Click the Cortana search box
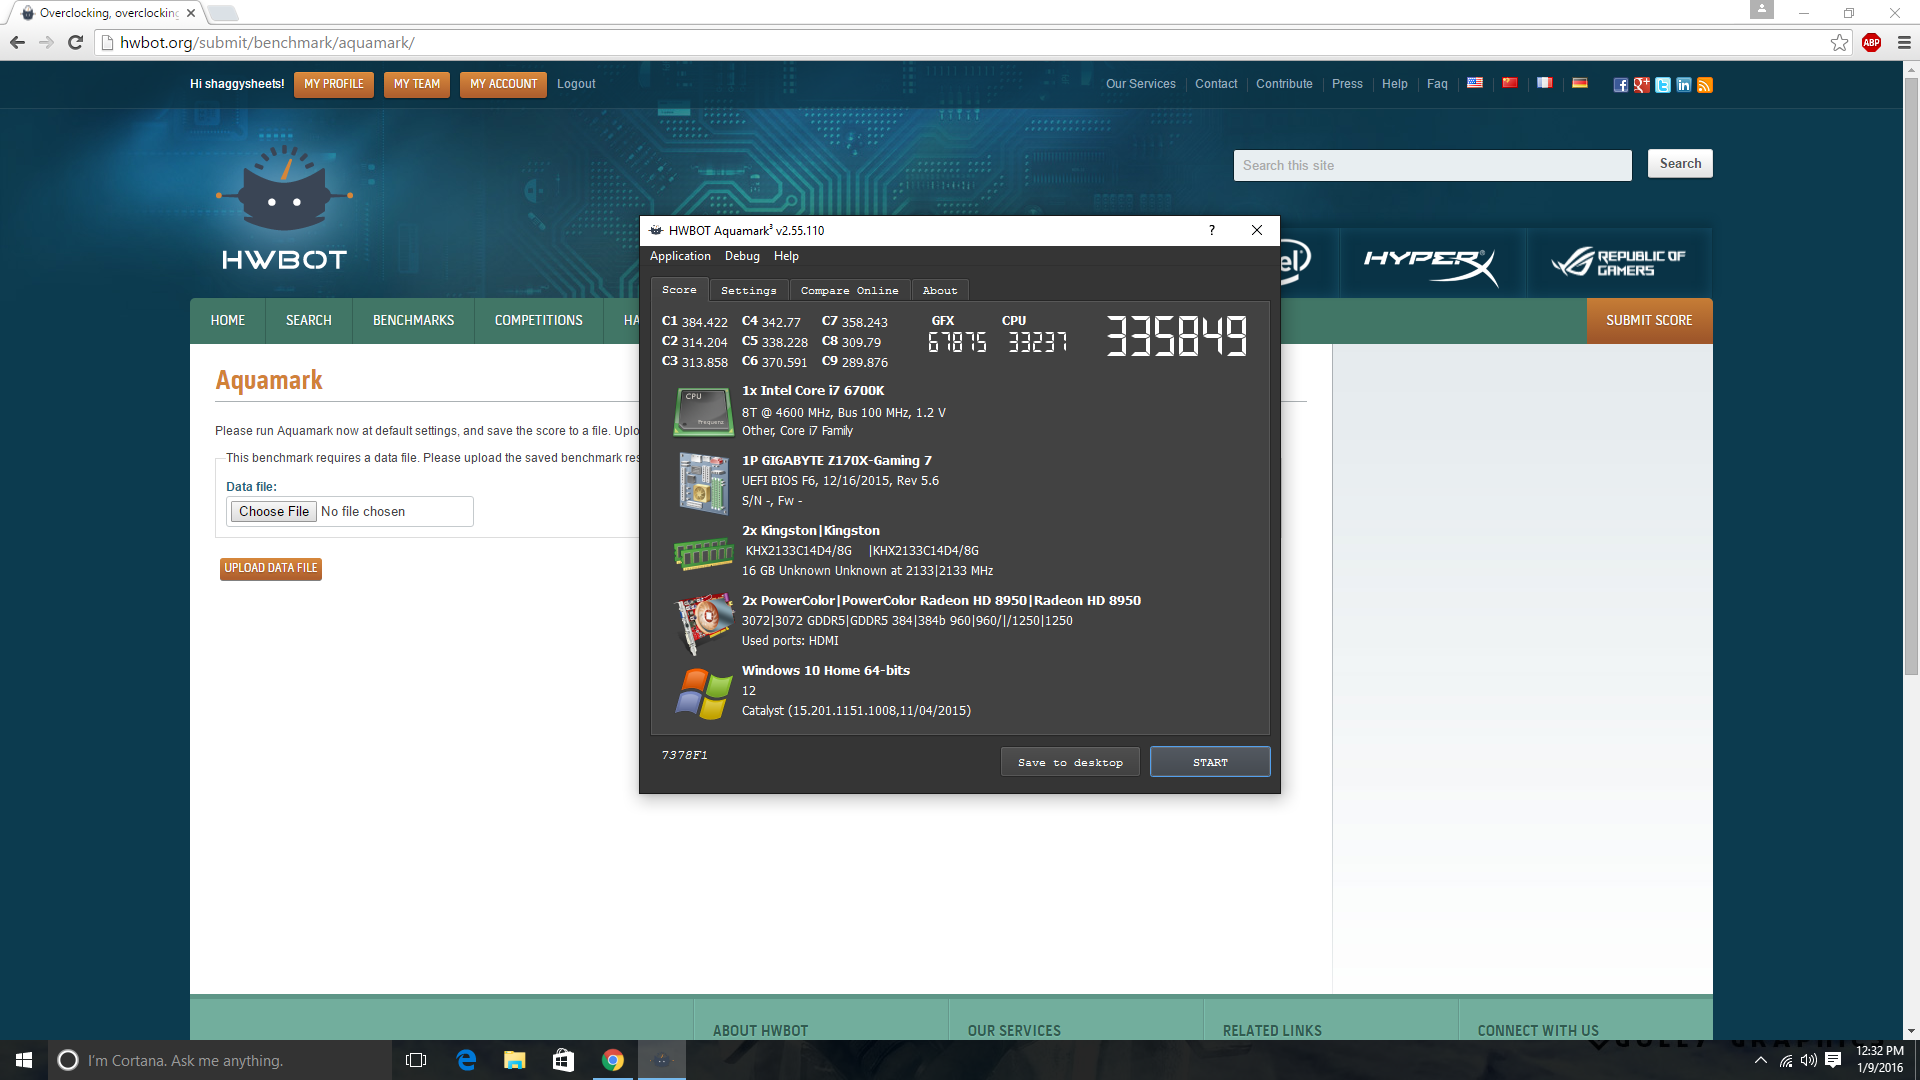 coord(219,1060)
